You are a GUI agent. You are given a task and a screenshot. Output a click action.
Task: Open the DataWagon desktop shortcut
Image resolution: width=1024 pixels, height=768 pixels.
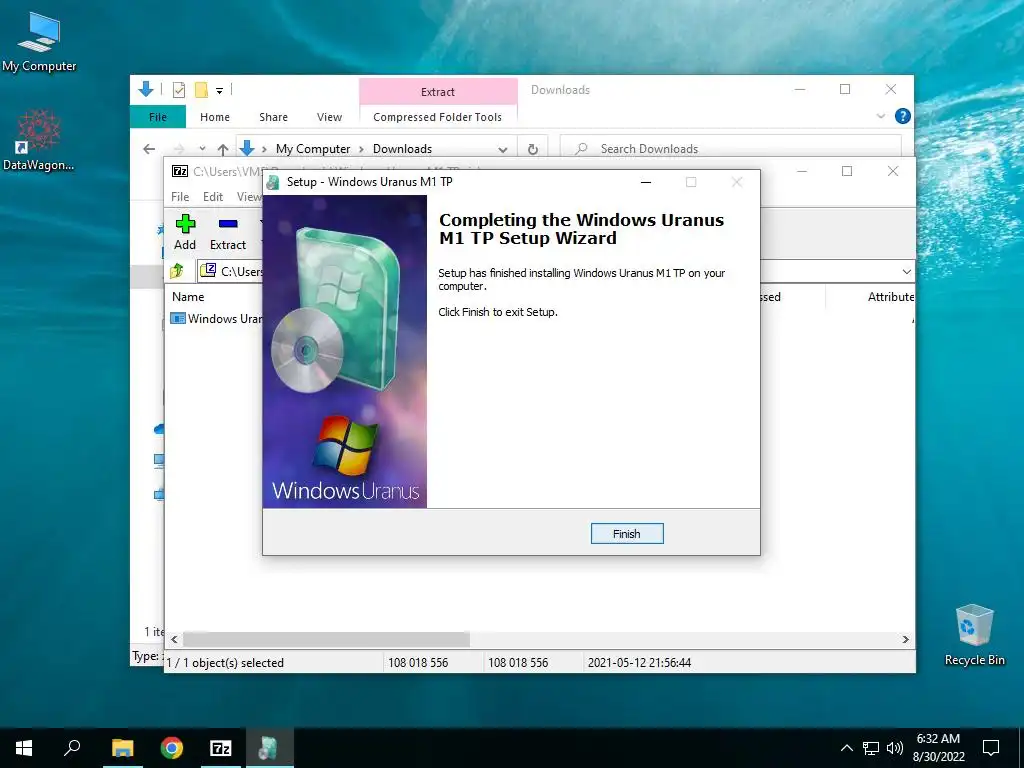click(39, 140)
